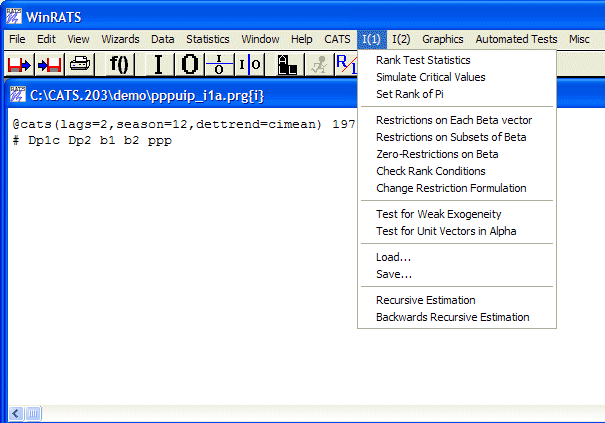Select Test for Weak Exogeneity
Screen dimensions: 605x423
[438, 214]
